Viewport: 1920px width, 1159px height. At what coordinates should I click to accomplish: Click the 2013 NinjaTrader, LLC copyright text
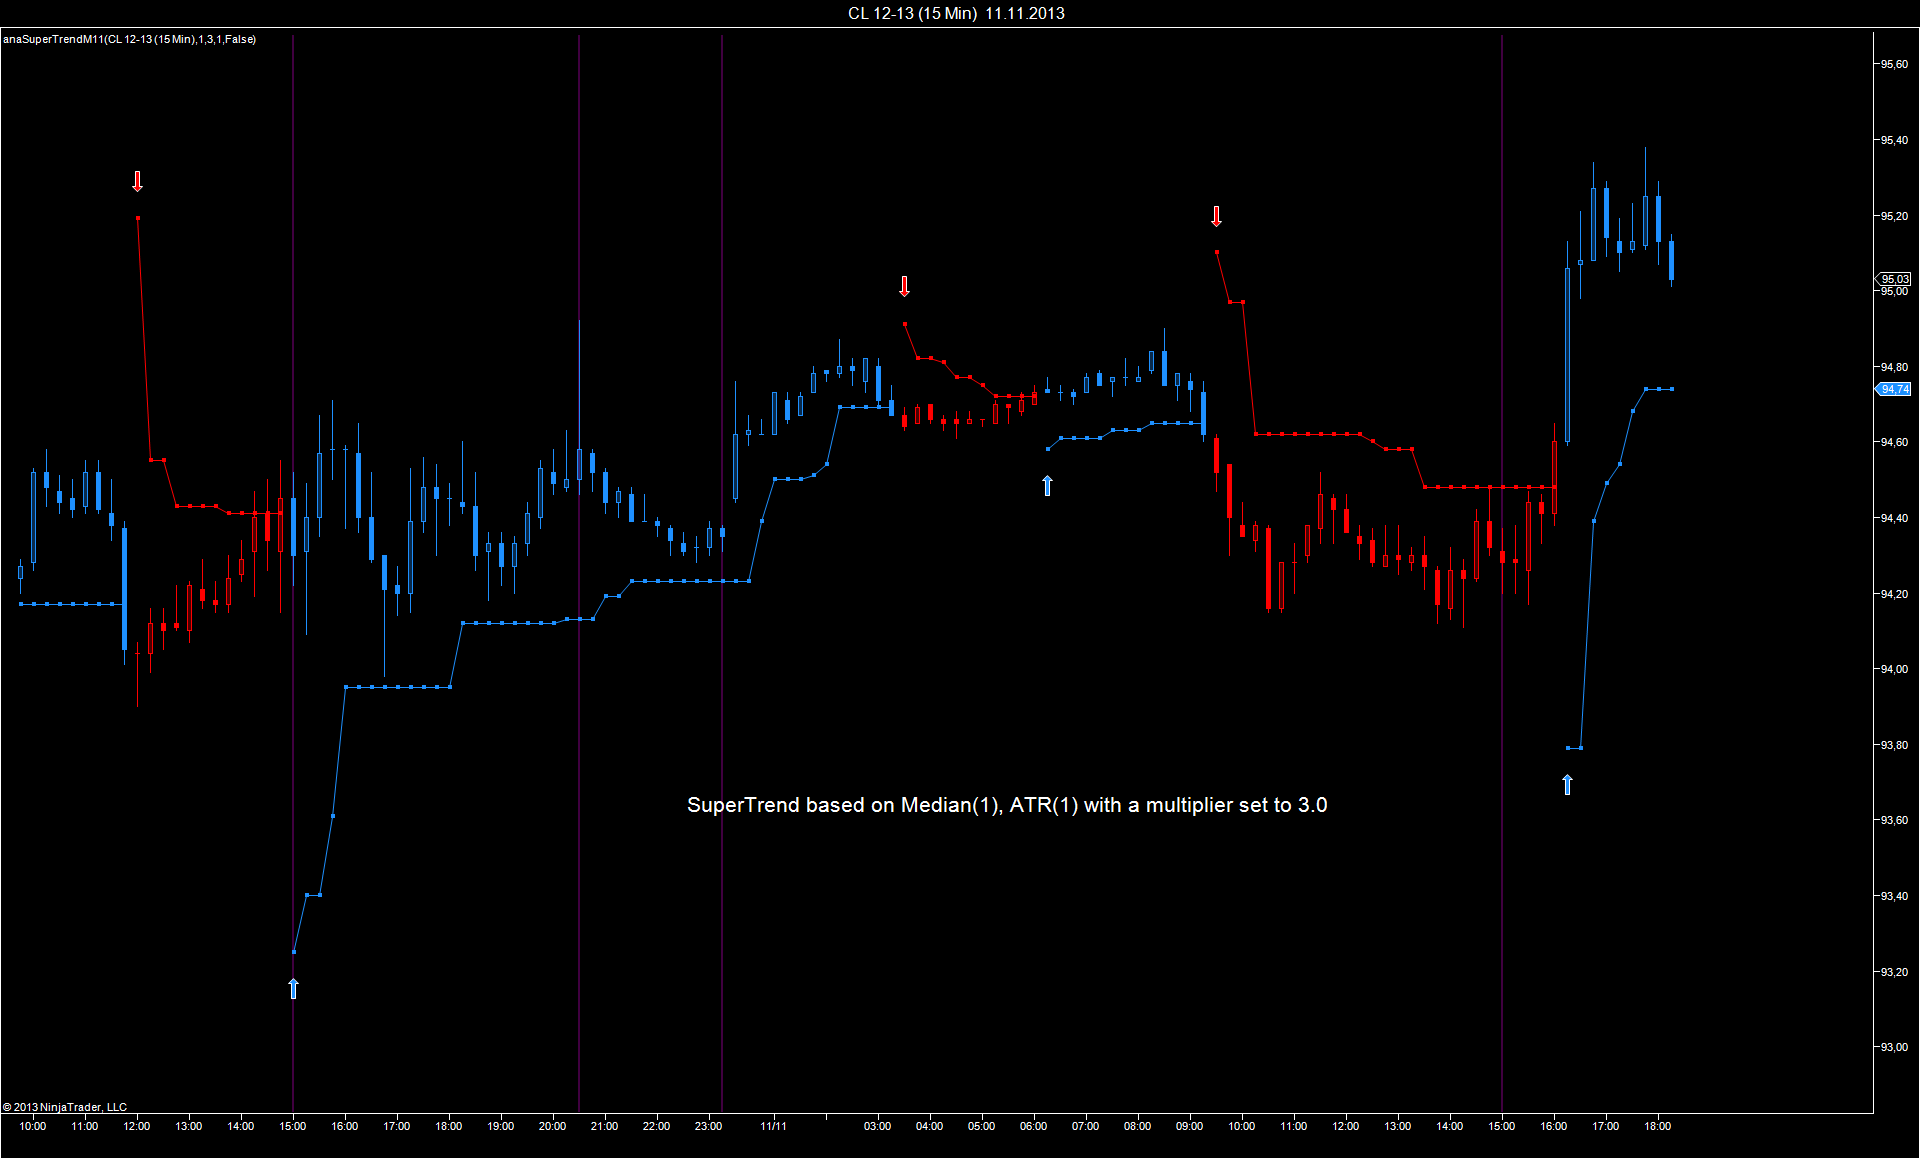pyautogui.click(x=65, y=1107)
